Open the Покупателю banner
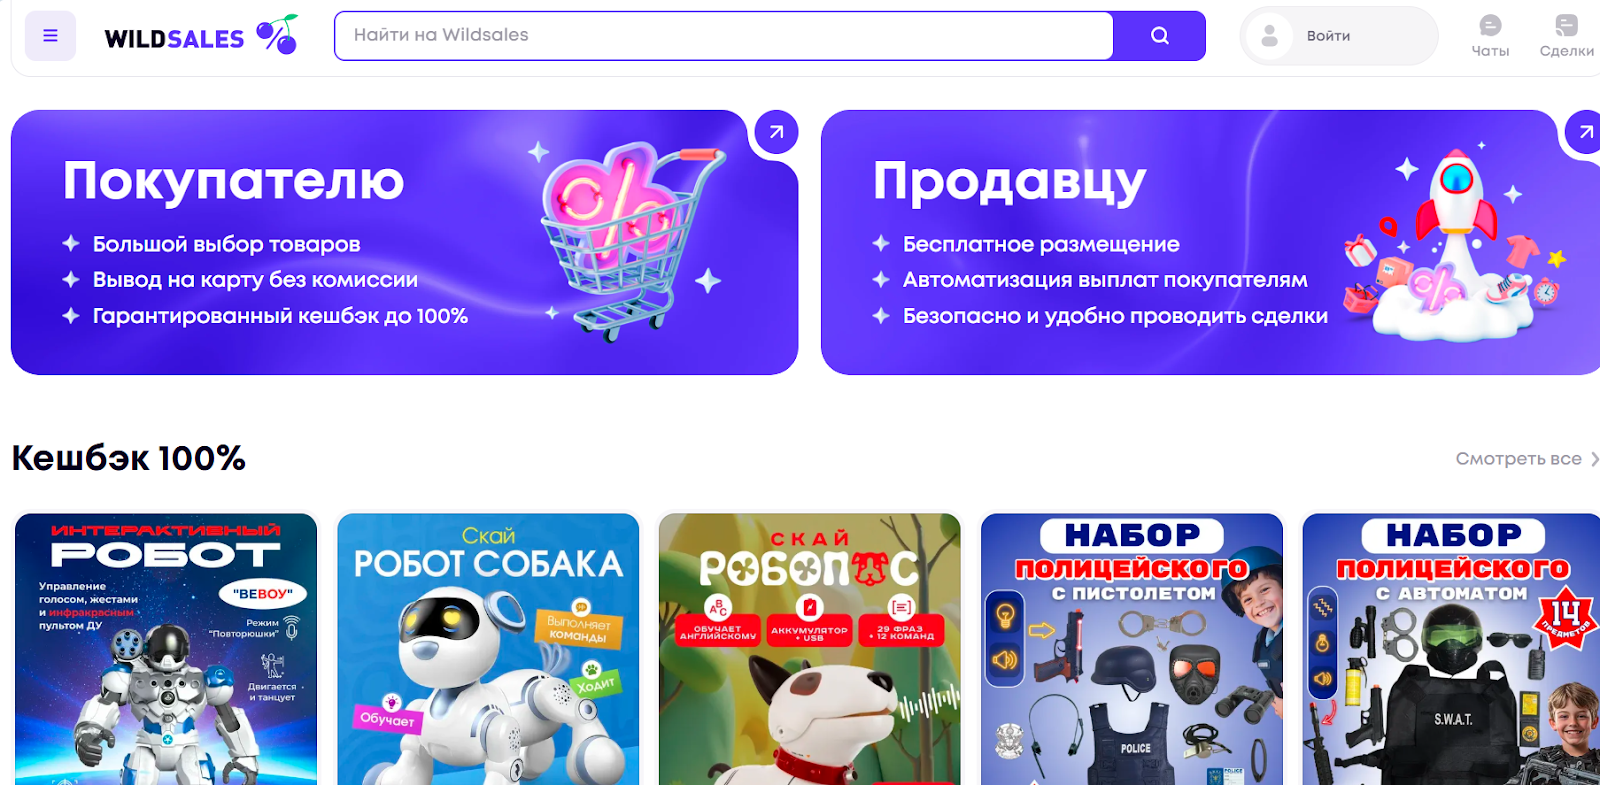Viewport: 1600px width, 785px height. (x=404, y=242)
